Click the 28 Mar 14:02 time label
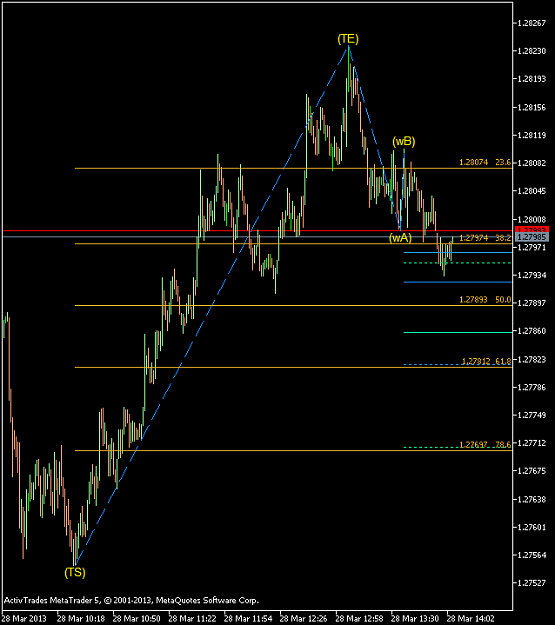 point(470,619)
